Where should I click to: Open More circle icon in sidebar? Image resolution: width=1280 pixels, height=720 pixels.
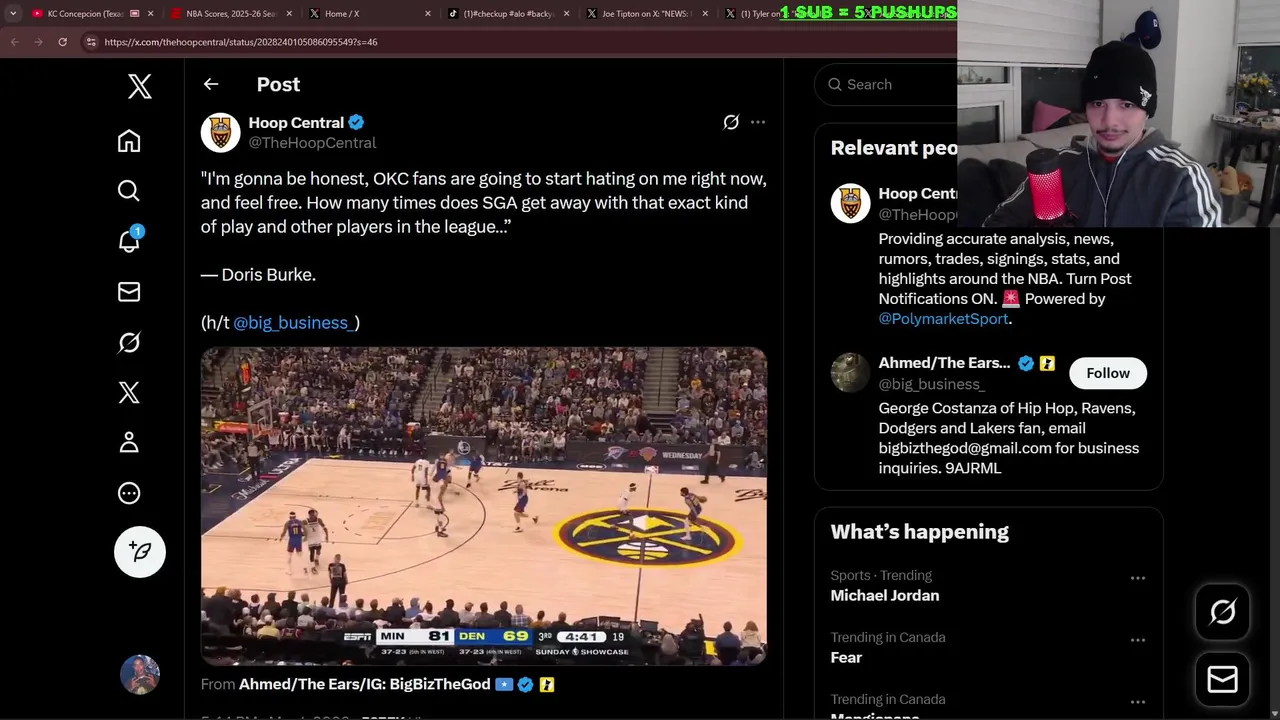tap(129, 493)
